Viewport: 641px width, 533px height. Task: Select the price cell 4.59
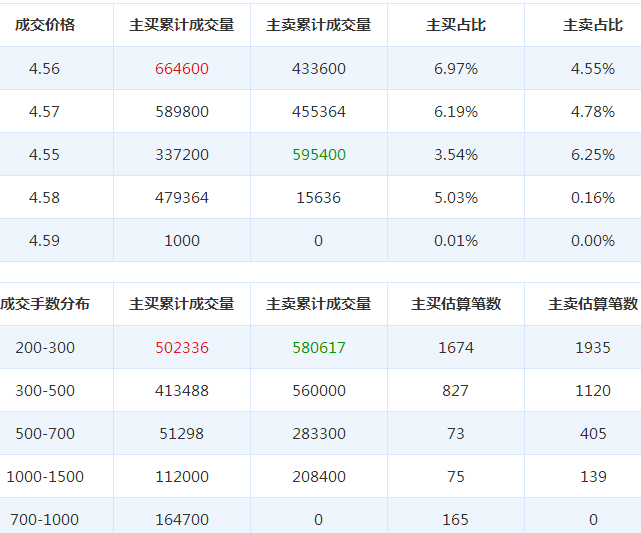(44, 240)
